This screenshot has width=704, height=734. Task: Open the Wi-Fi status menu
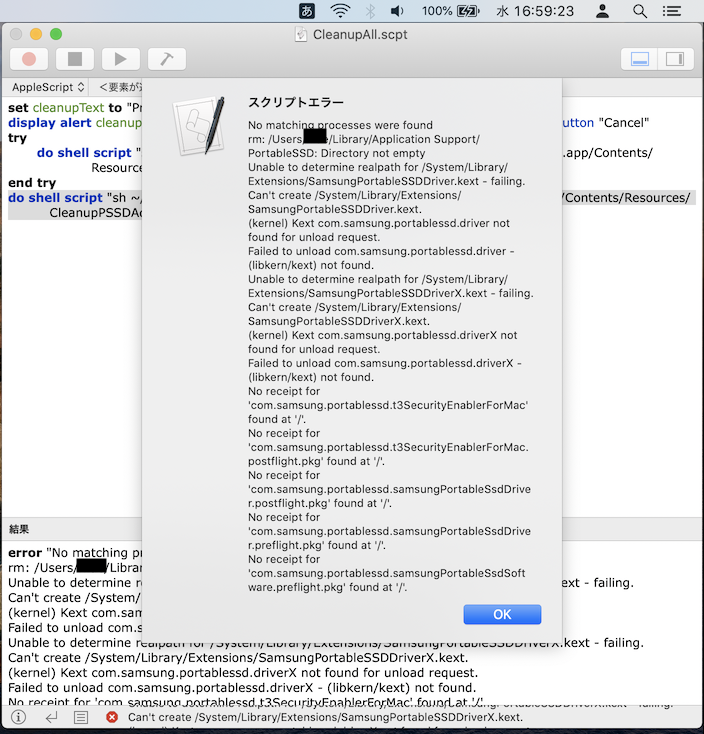(340, 11)
